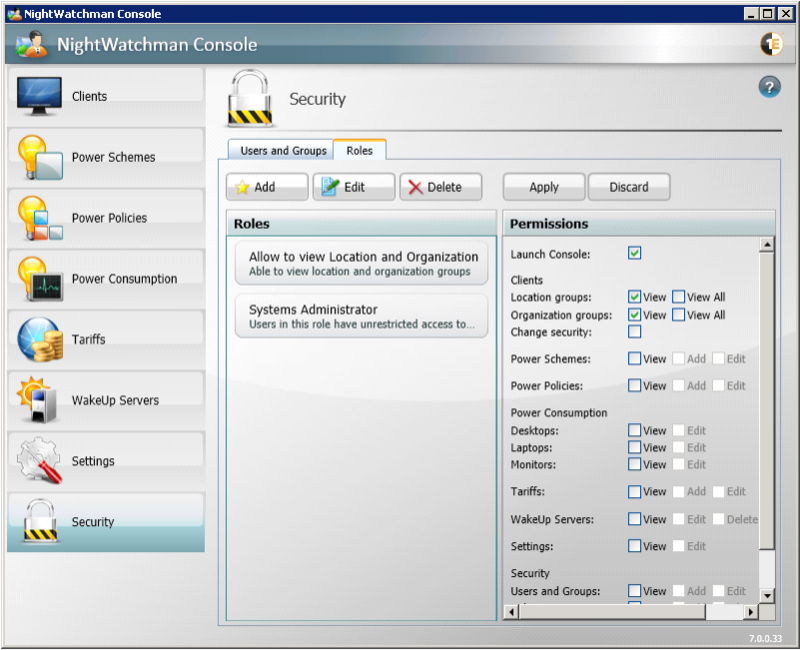This screenshot has width=800, height=650.
Task: Click the permissions scroll down arrow
Action: pyautogui.click(x=767, y=596)
